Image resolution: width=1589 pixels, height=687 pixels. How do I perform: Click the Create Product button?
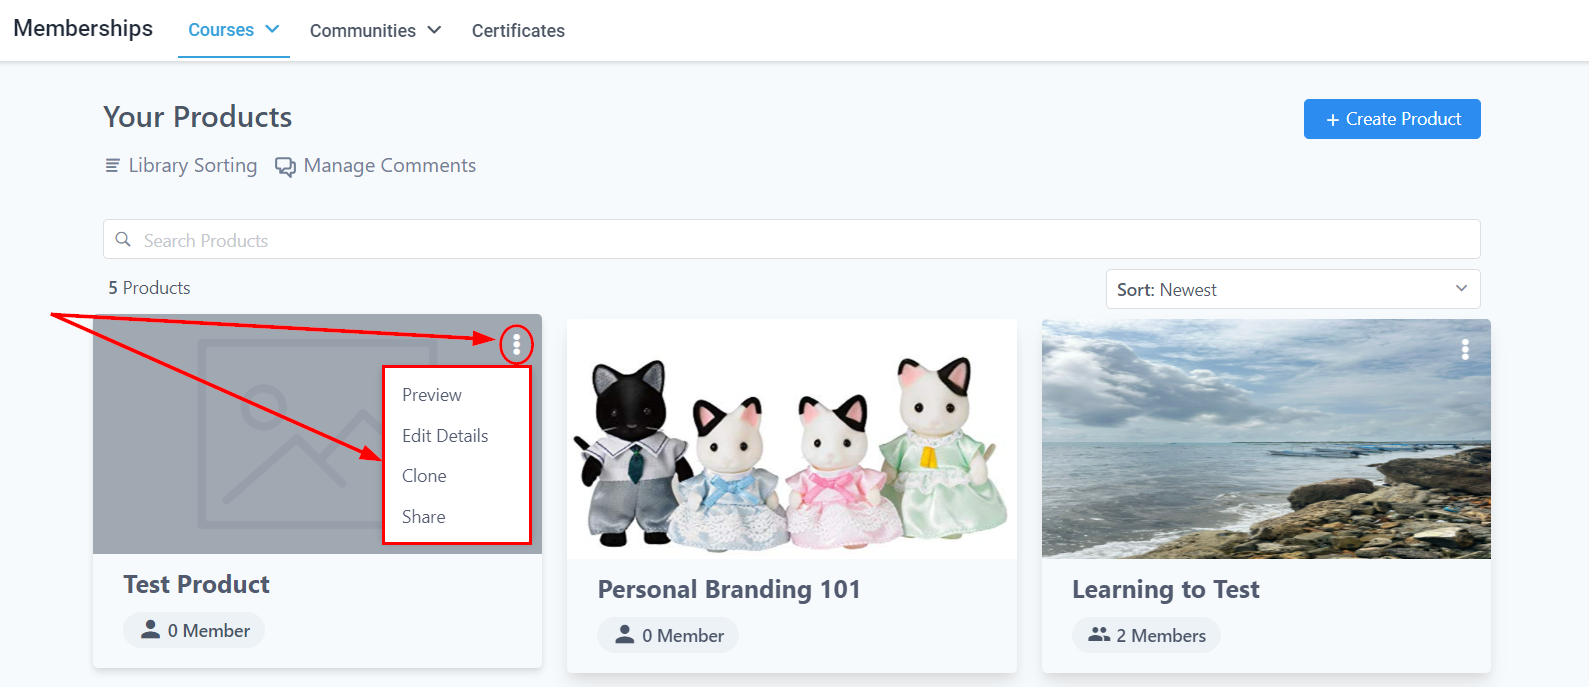(x=1392, y=119)
